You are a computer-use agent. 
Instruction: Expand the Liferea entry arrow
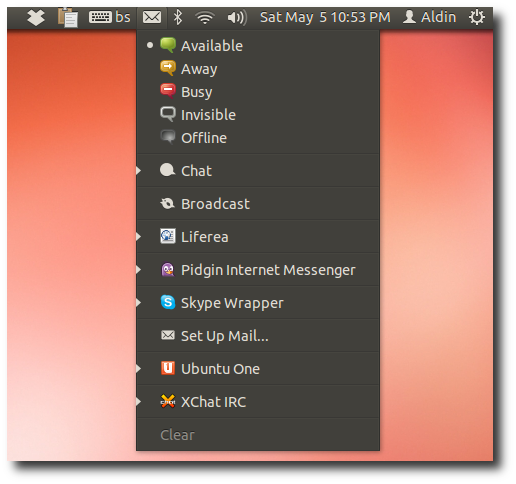(x=139, y=237)
